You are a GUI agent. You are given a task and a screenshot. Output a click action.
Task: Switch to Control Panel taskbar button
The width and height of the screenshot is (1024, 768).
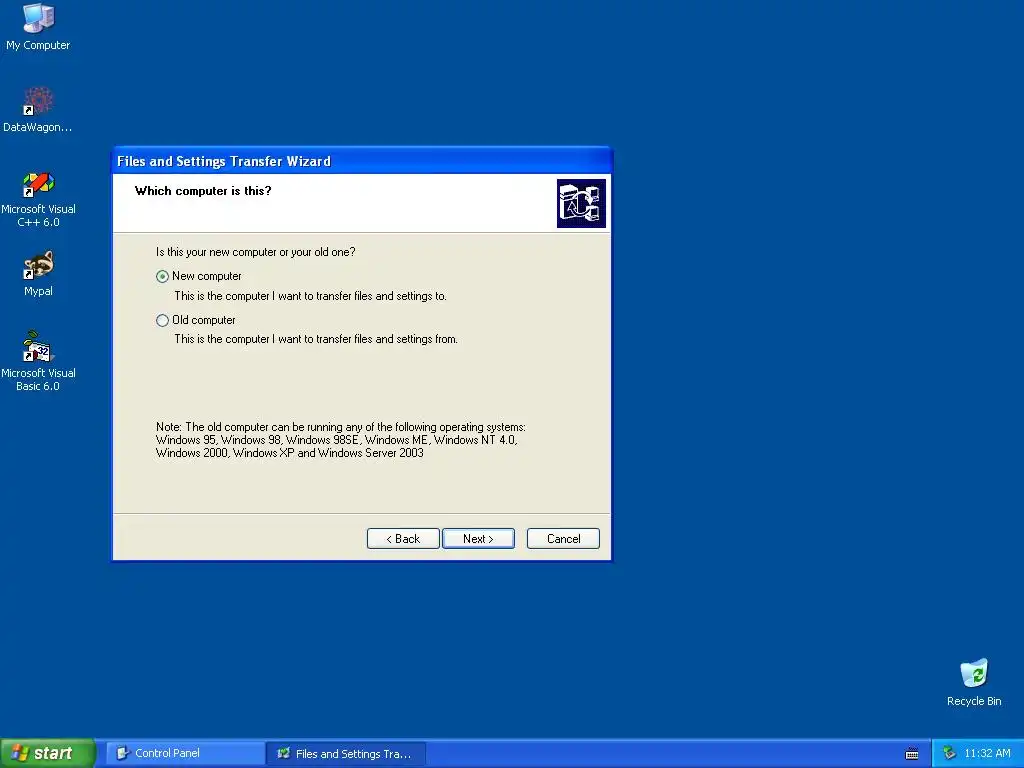tap(185, 753)
